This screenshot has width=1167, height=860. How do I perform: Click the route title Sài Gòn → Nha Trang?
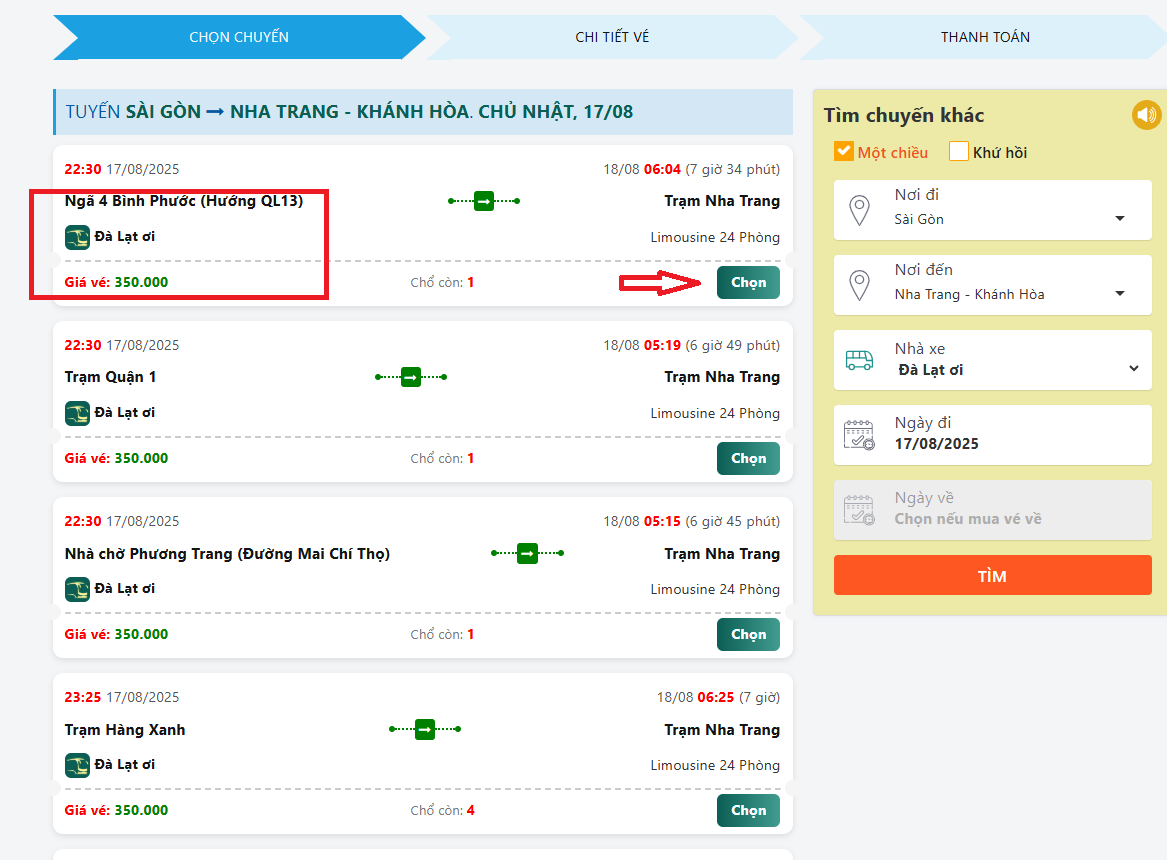349,112
